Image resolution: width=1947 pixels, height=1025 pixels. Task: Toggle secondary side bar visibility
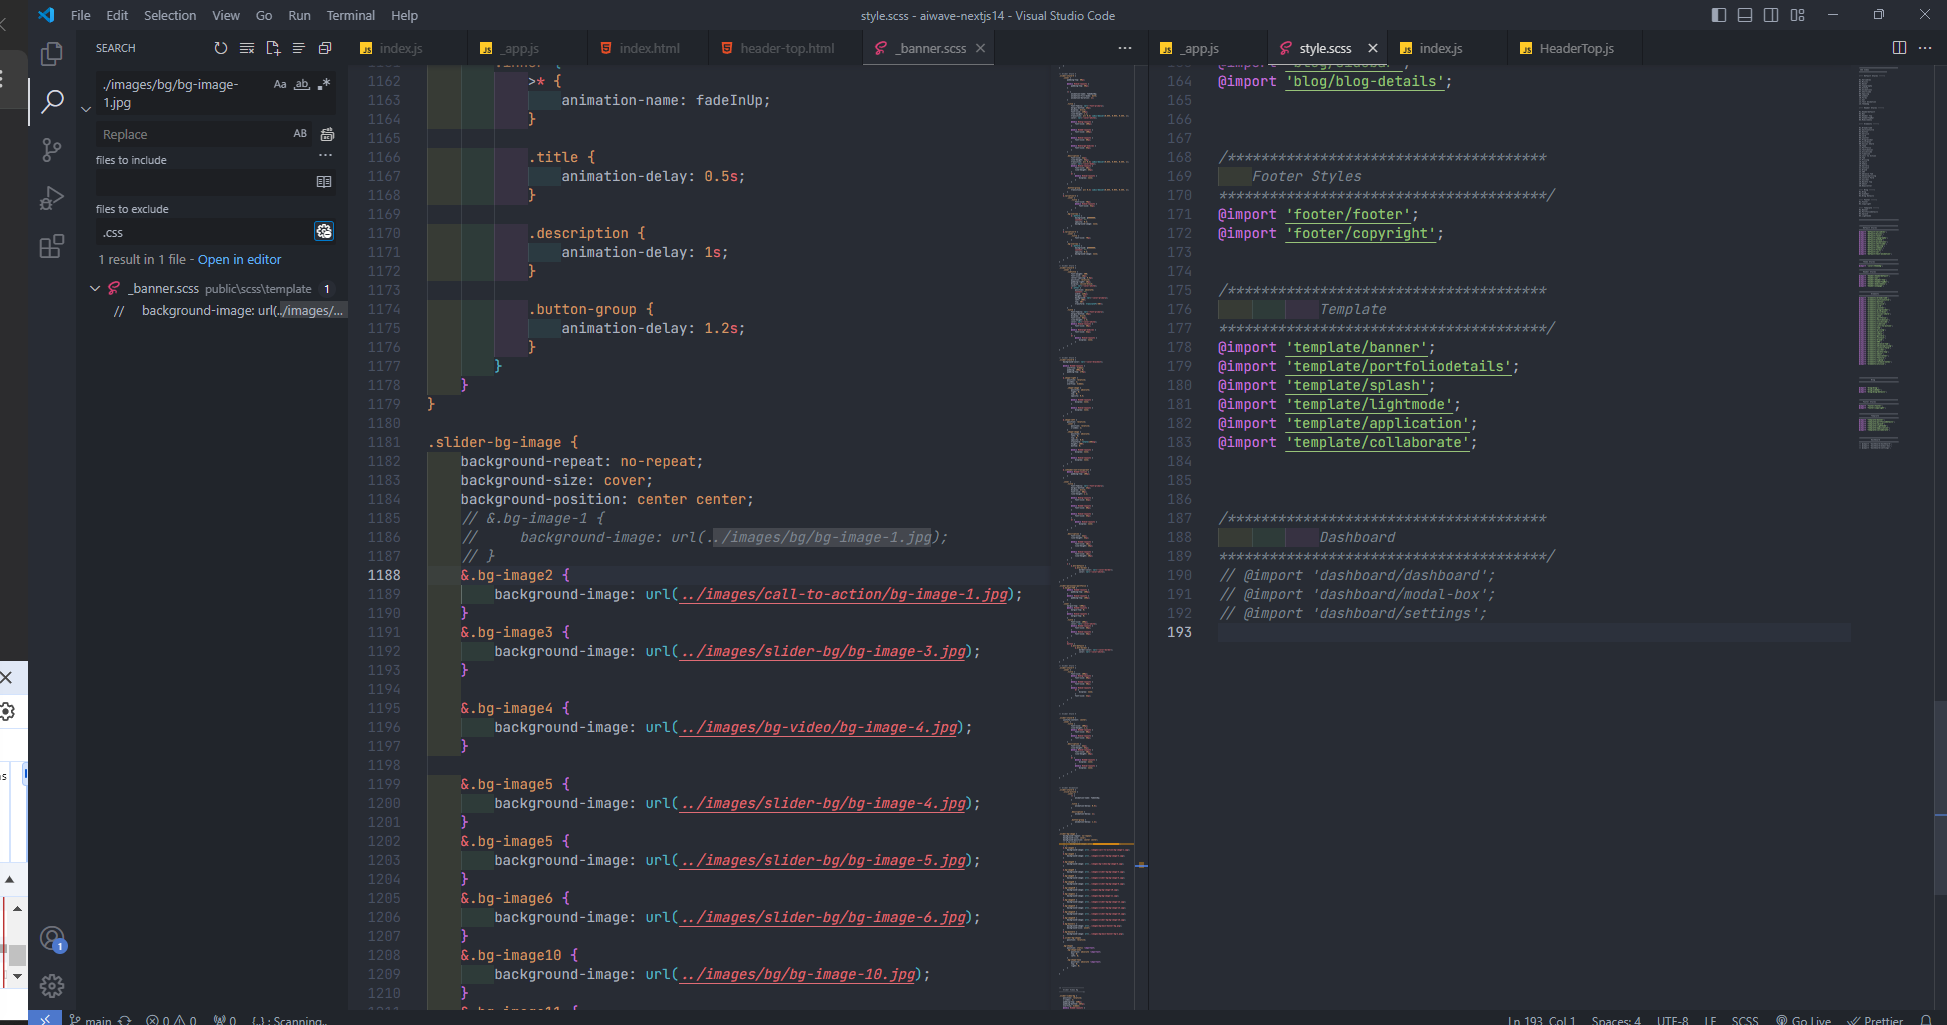1771,15
